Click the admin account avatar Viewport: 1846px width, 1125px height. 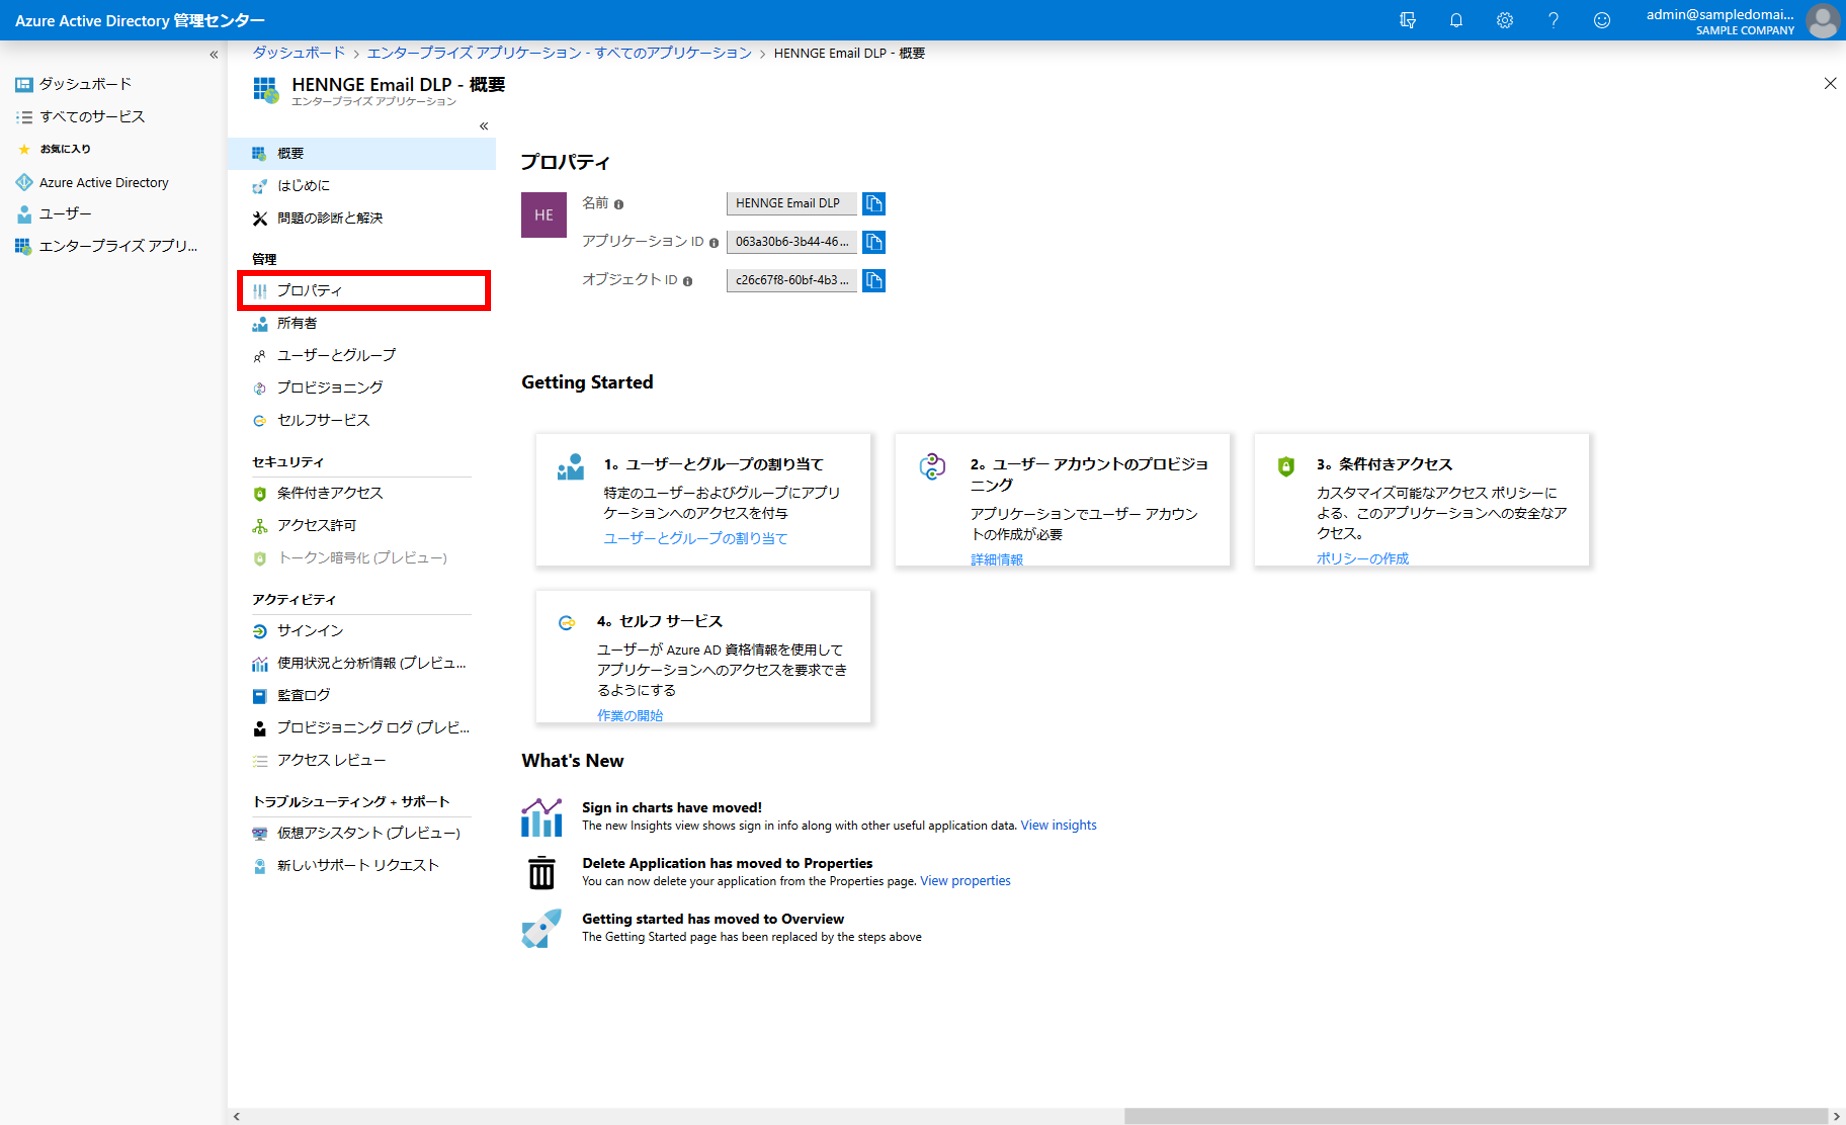tap(1824, 20)
